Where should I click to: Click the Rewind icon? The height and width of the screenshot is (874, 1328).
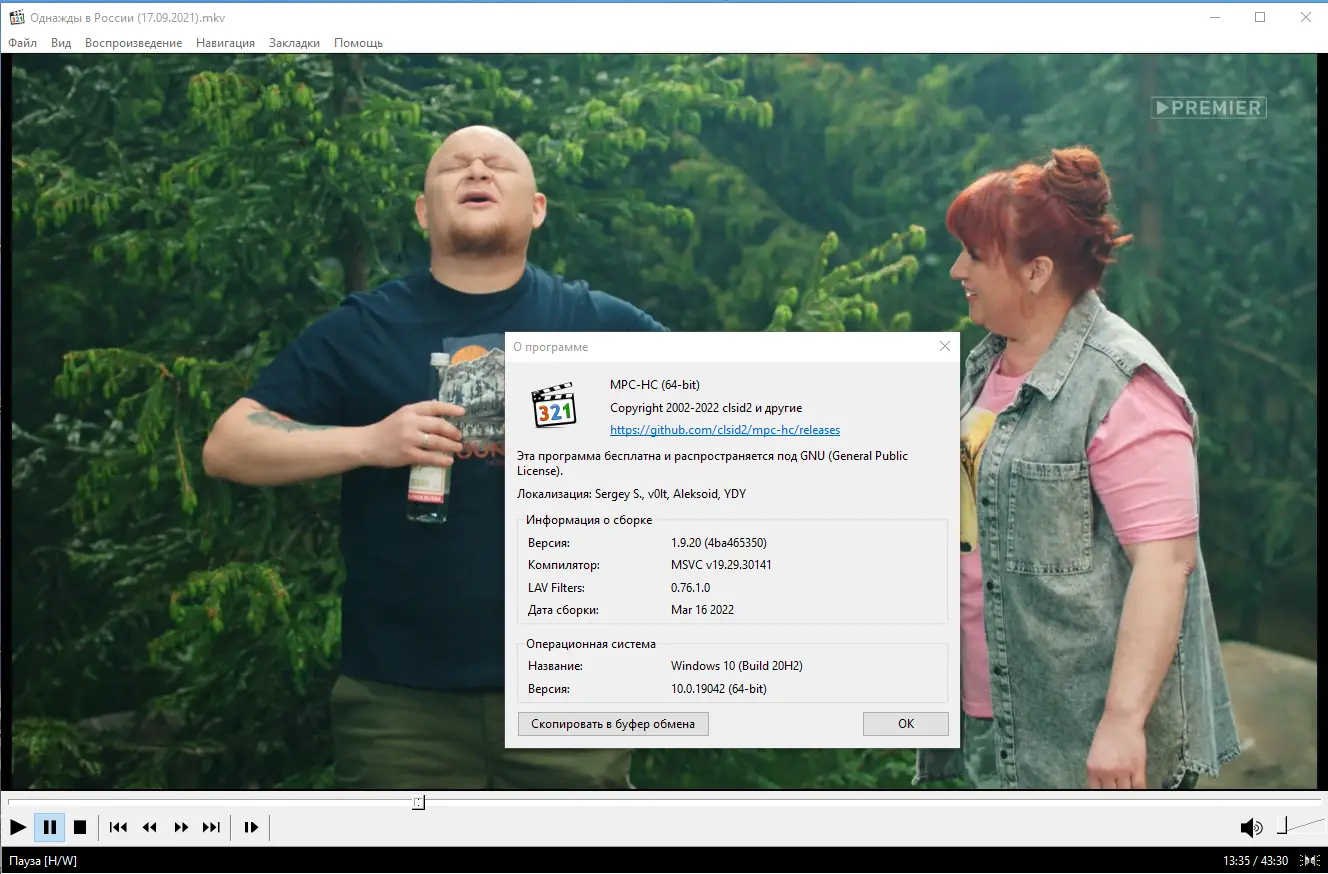(148, 827)
